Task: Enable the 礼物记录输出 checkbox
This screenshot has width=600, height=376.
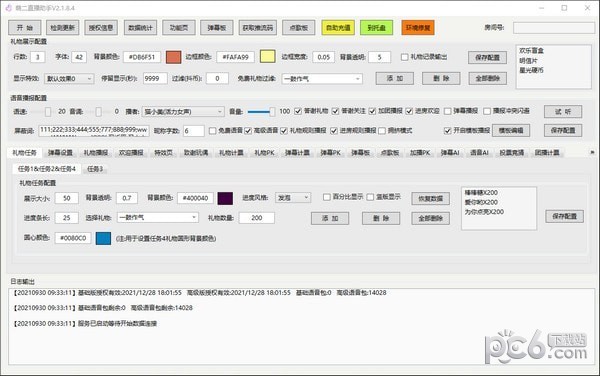Action: point(404,57)
